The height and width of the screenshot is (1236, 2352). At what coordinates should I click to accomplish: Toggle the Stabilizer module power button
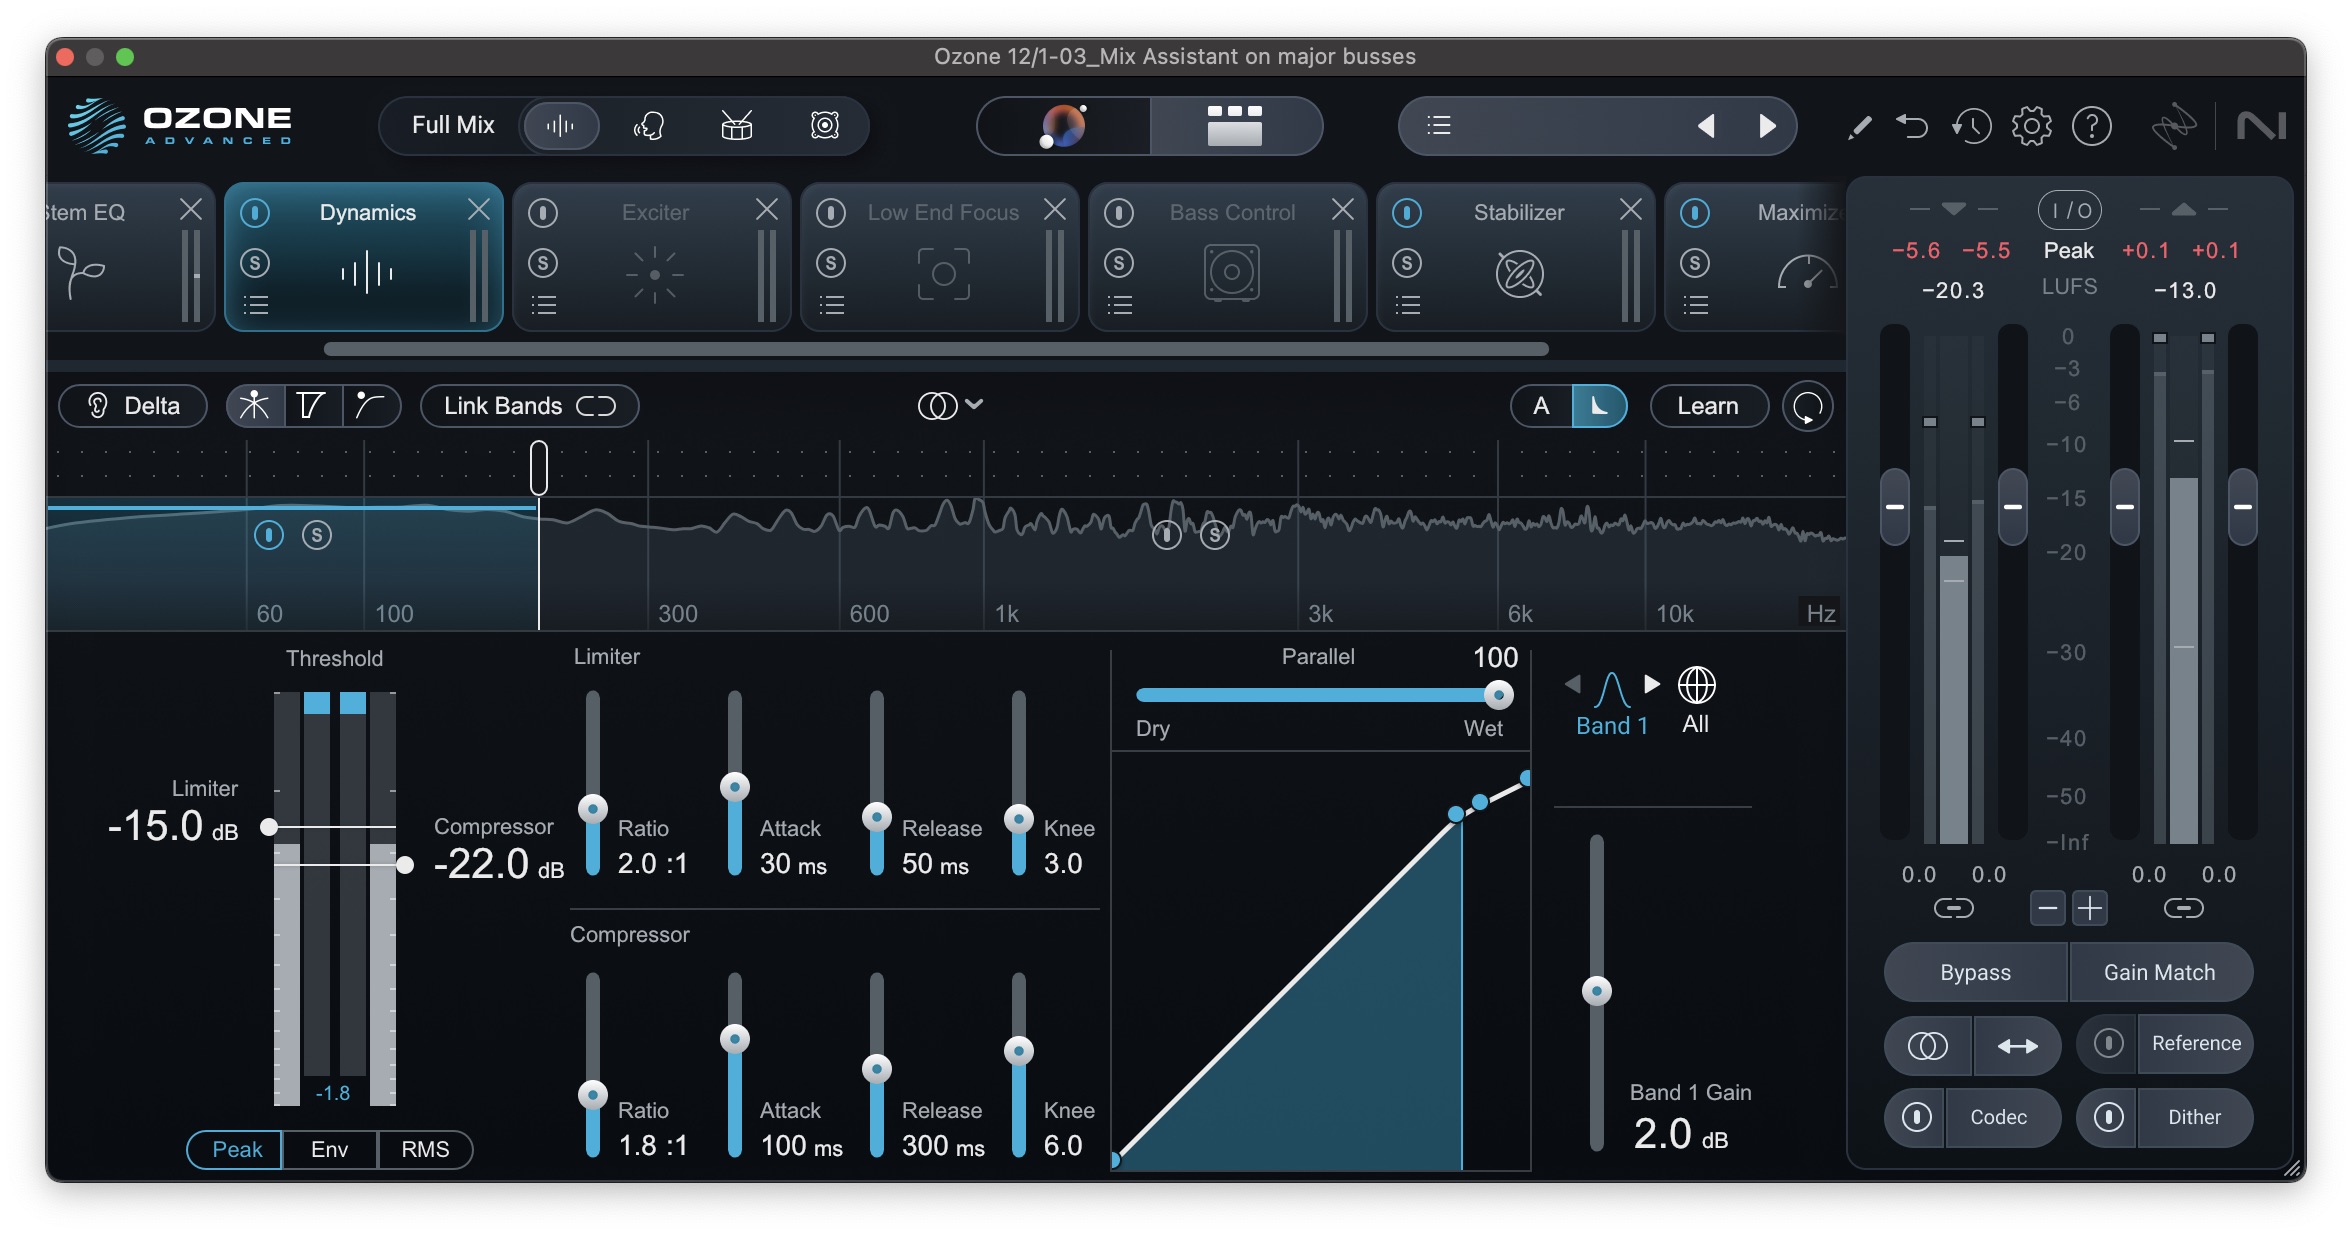(x=1407, y=213)
